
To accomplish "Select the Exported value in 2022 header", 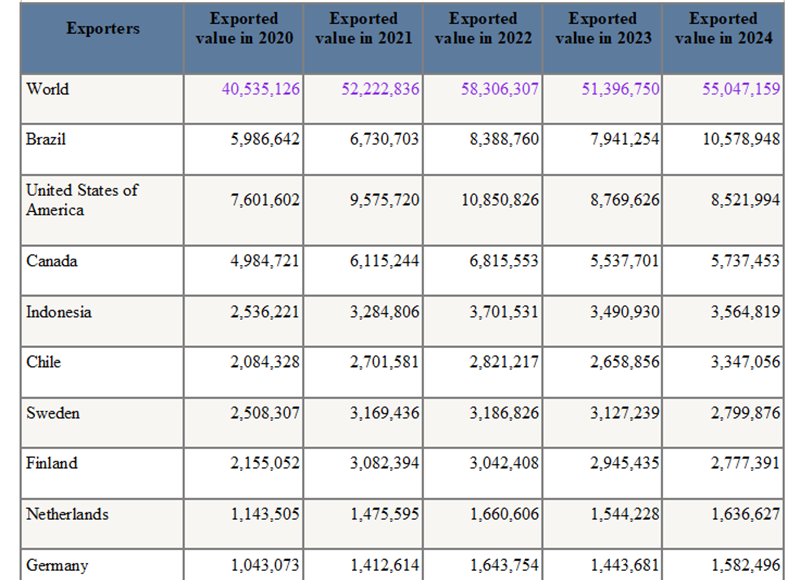I will (483, 28).
